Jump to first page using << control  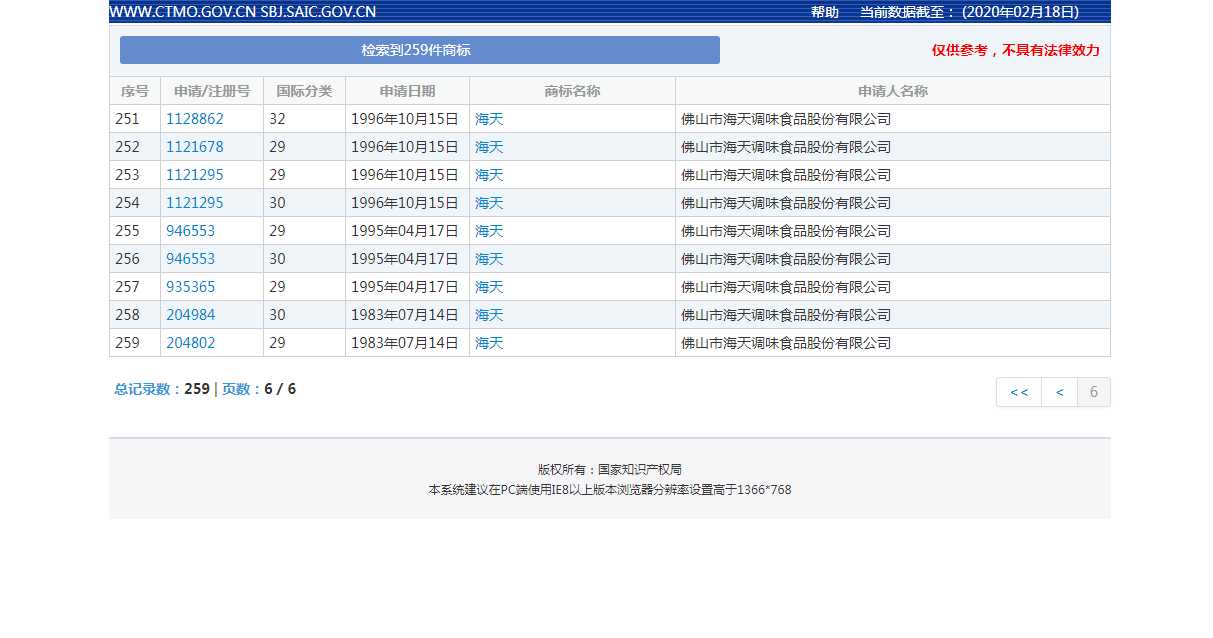tap(1018, 392)
